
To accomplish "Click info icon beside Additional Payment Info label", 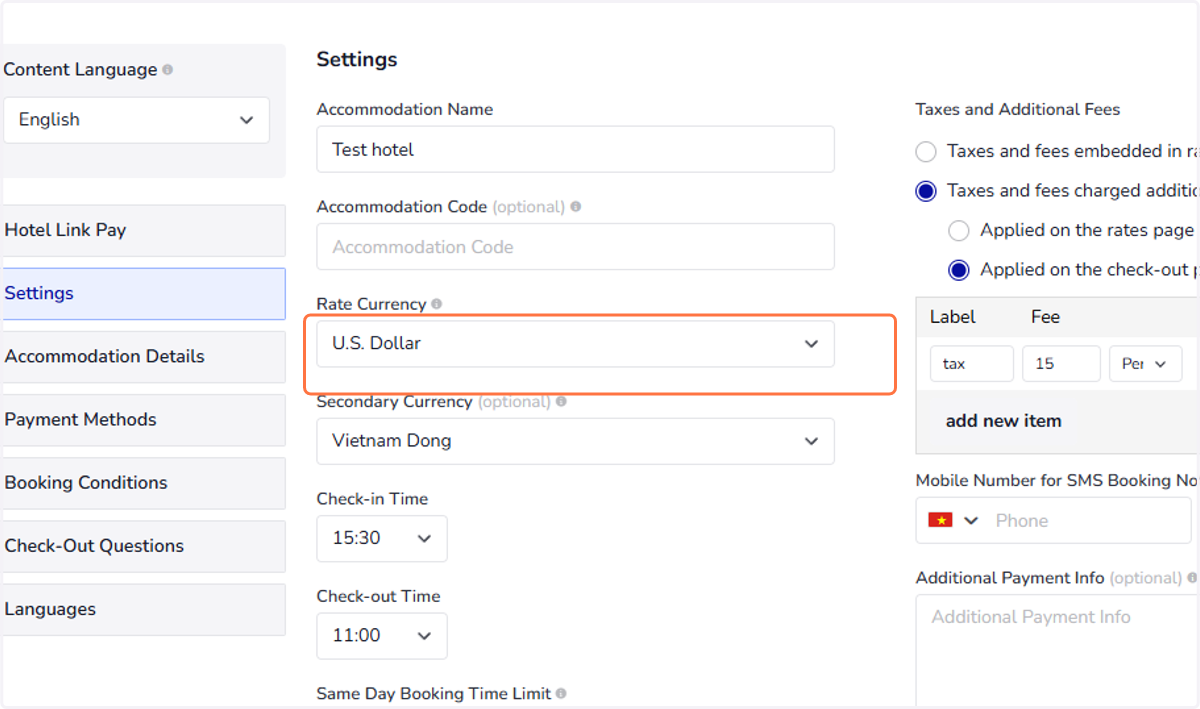I will point(1192,578).
